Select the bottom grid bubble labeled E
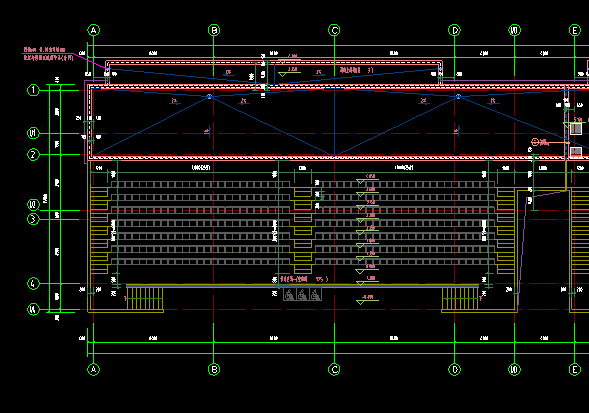This screenshot has height=413, width=589. [x=575, y=369]
